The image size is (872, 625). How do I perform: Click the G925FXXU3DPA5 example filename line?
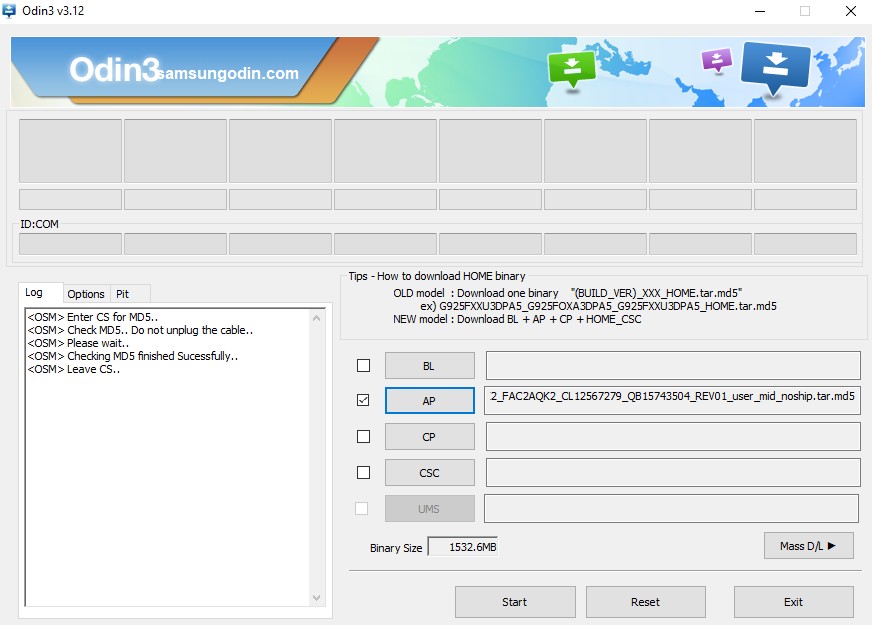pos(598,306)
